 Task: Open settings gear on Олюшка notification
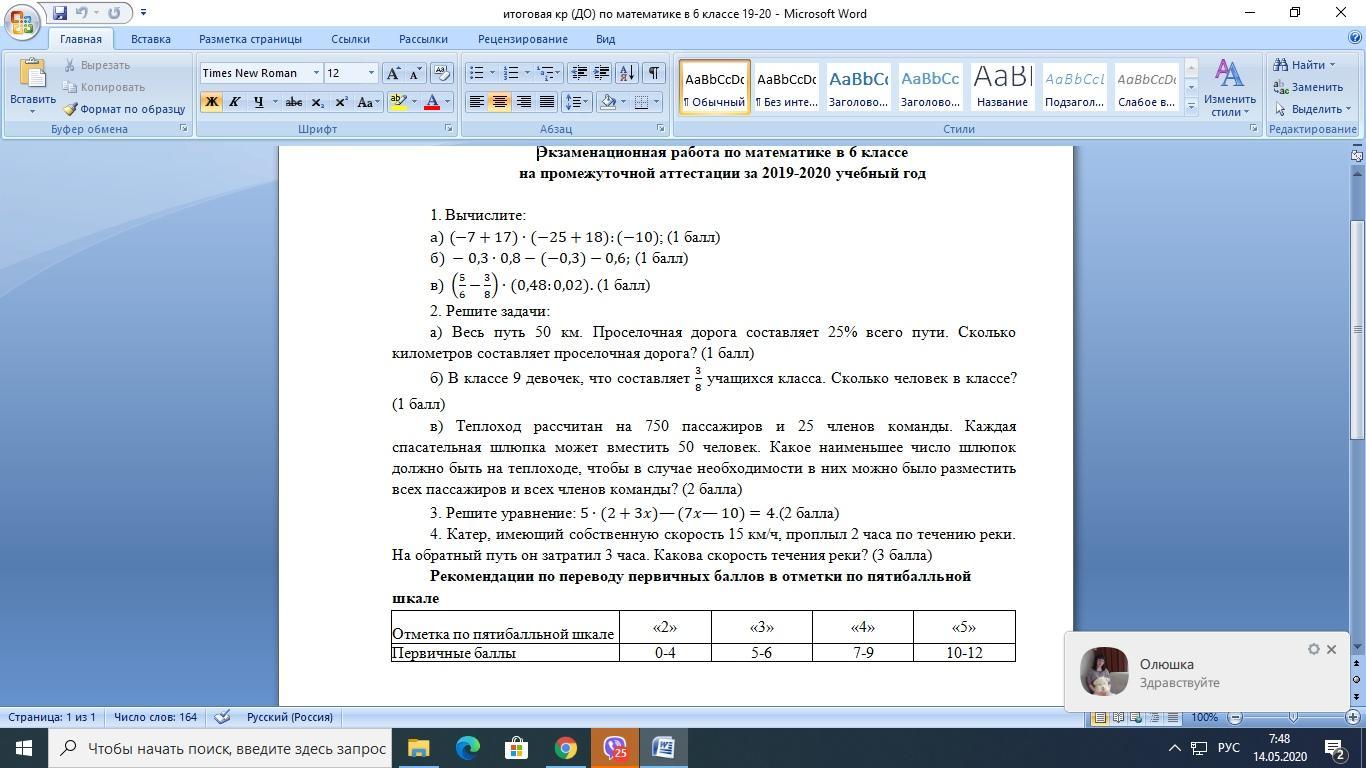pos(1314,650)
